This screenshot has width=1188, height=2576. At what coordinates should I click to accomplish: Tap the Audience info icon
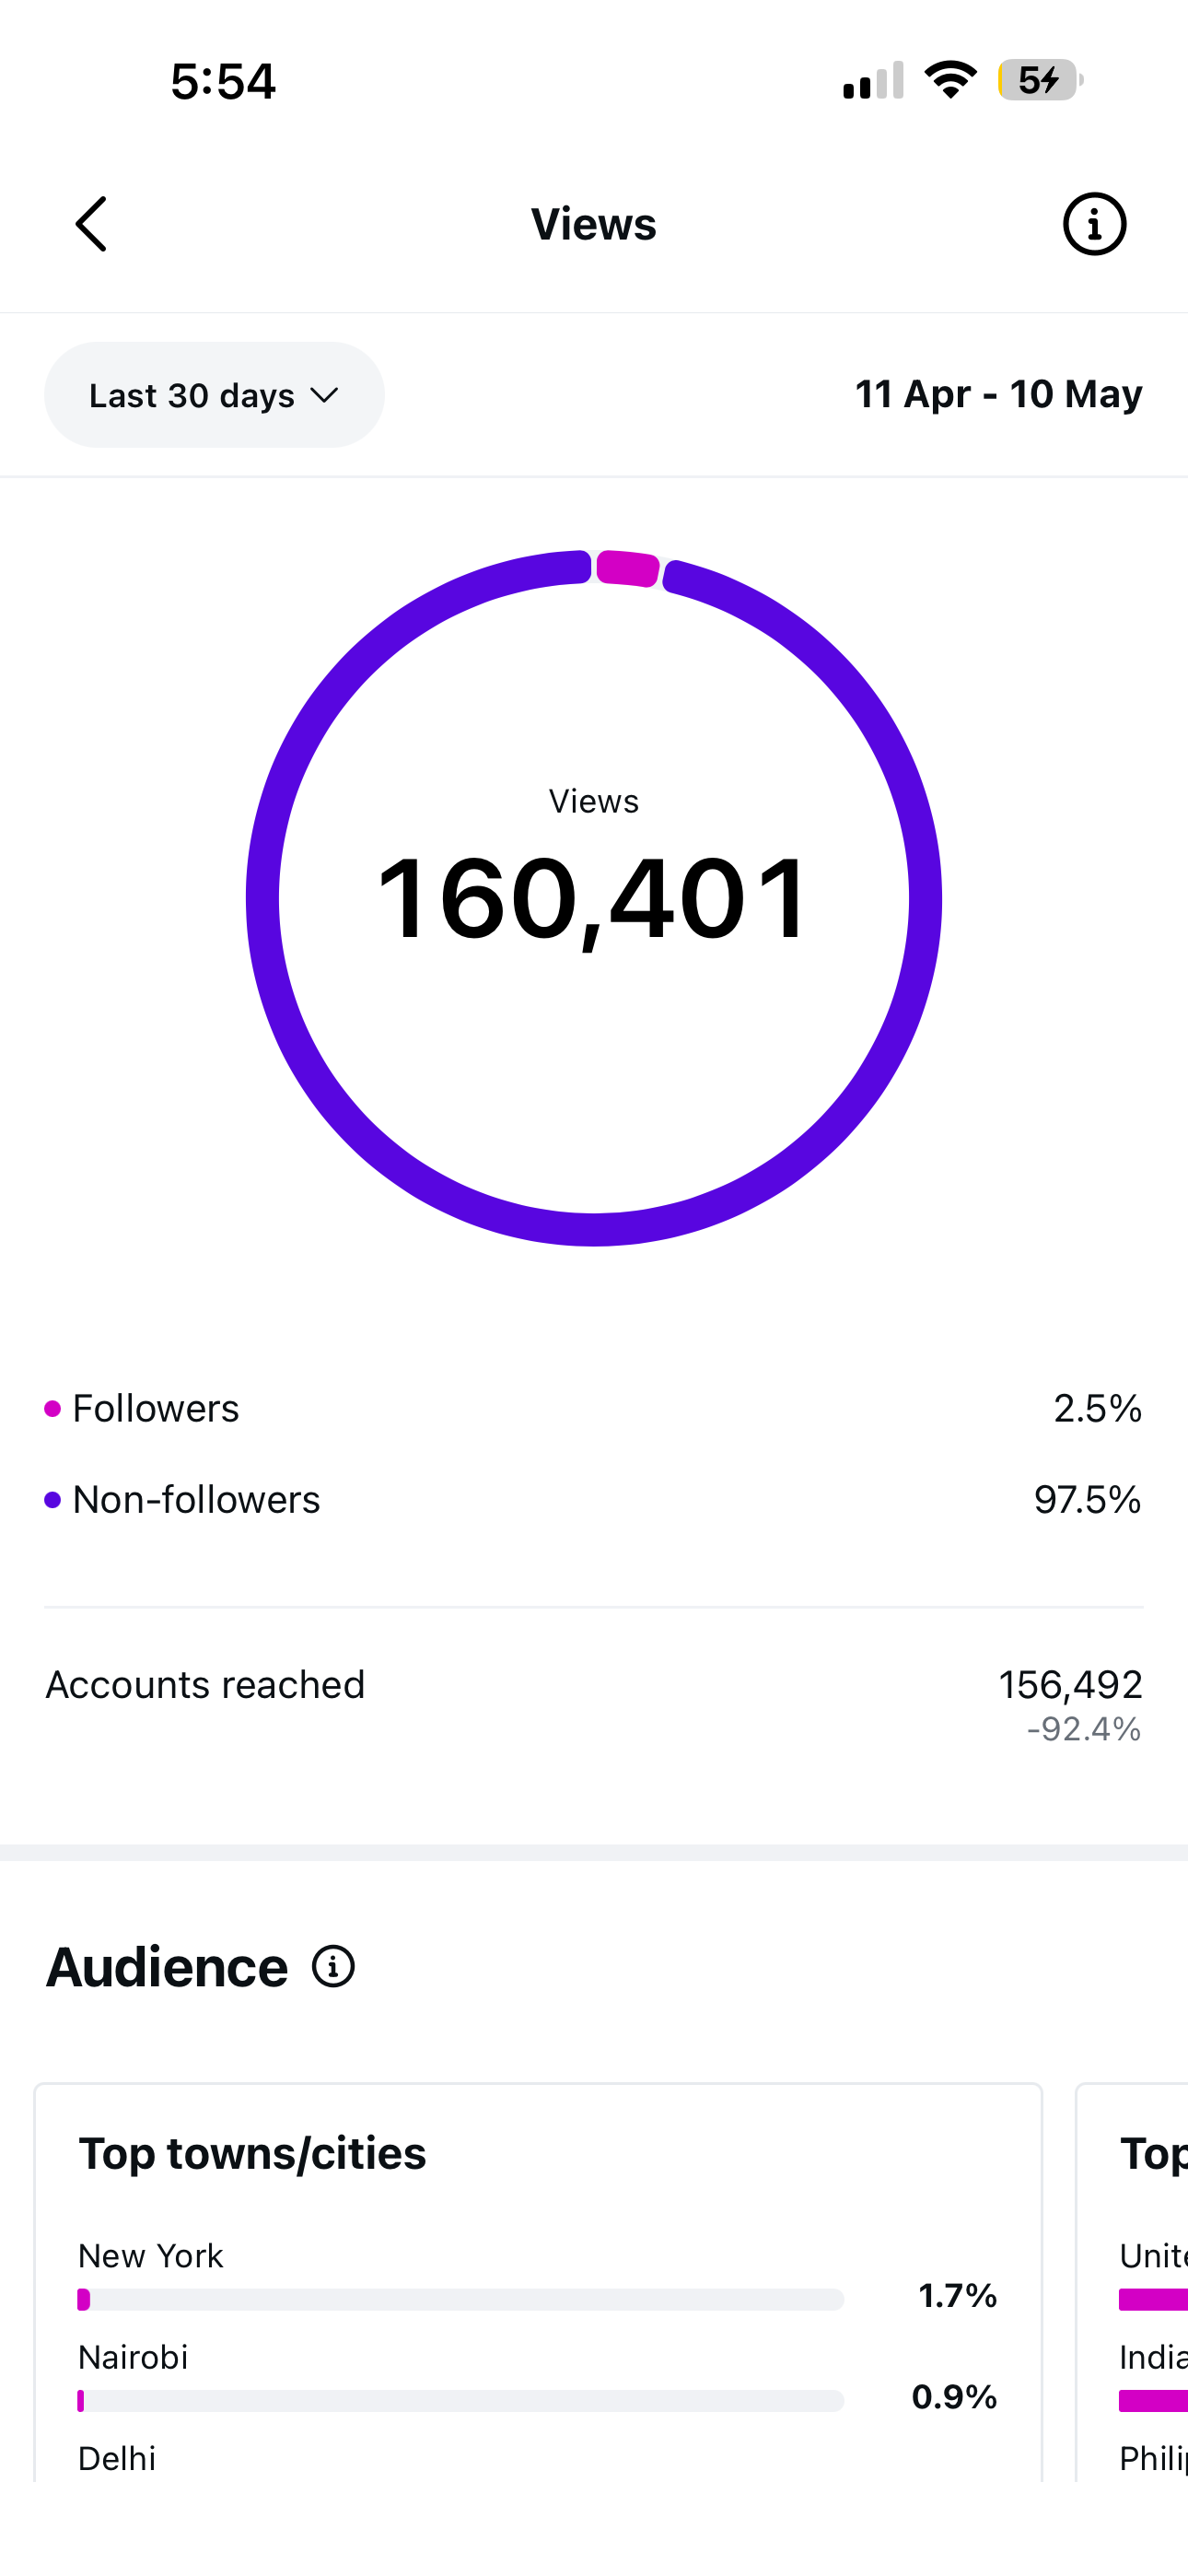point(333,1967)
